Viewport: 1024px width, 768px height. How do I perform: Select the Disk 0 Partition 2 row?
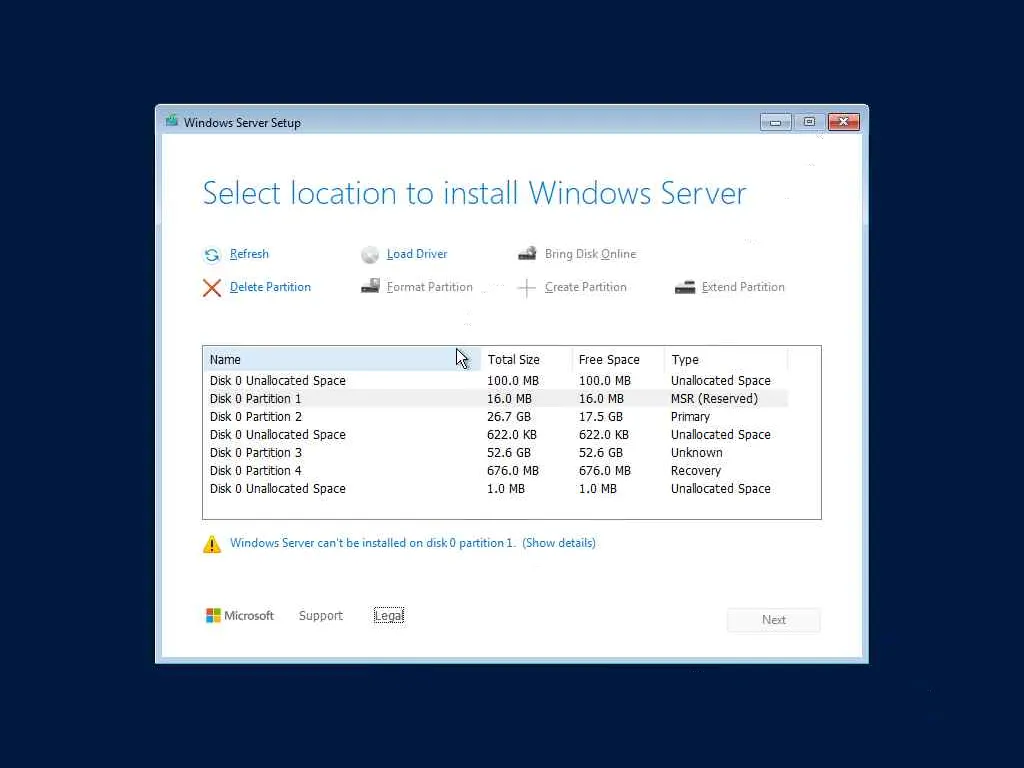click(495, 417)
